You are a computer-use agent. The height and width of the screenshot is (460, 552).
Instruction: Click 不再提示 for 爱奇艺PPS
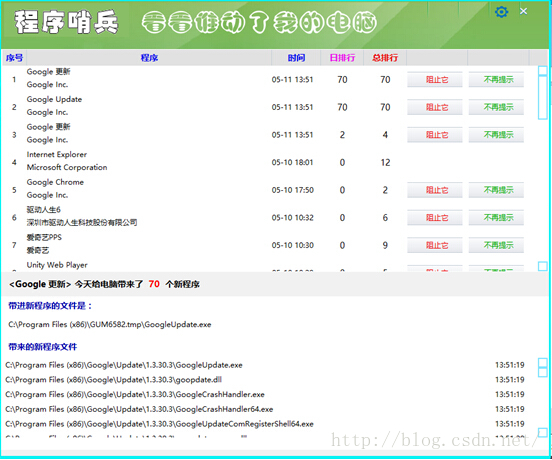(496, 245)
